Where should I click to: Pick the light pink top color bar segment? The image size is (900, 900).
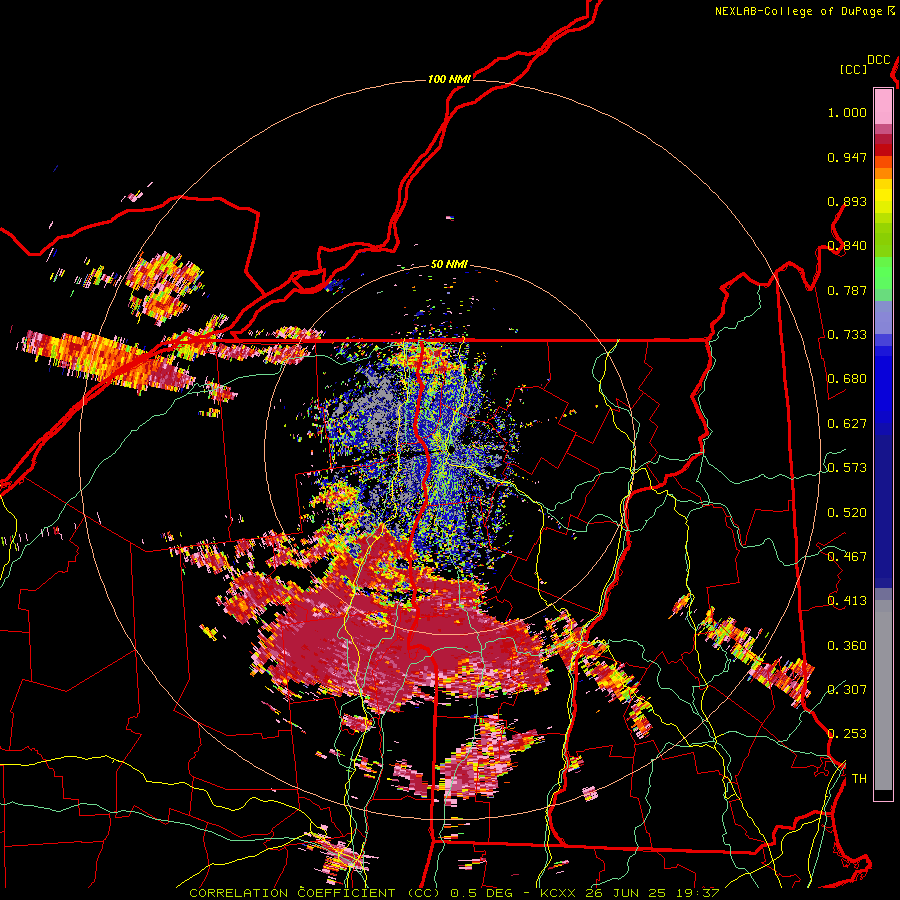(x=883, y=106)
